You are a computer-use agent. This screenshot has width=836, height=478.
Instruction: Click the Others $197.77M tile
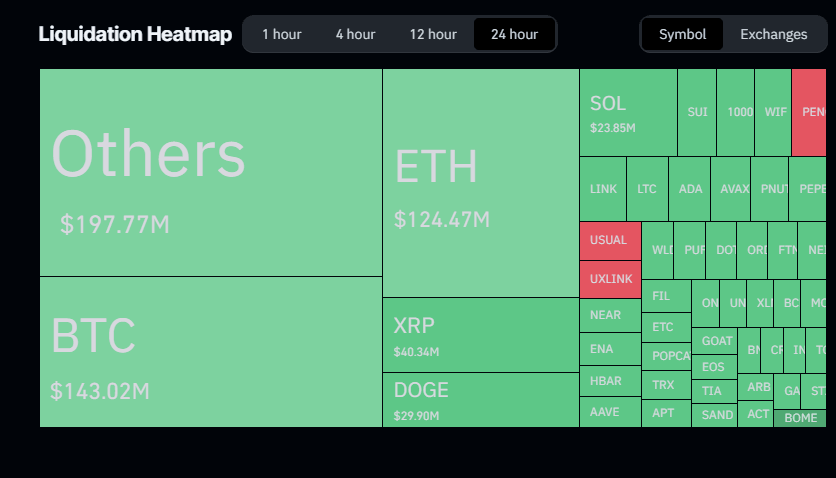210,172
